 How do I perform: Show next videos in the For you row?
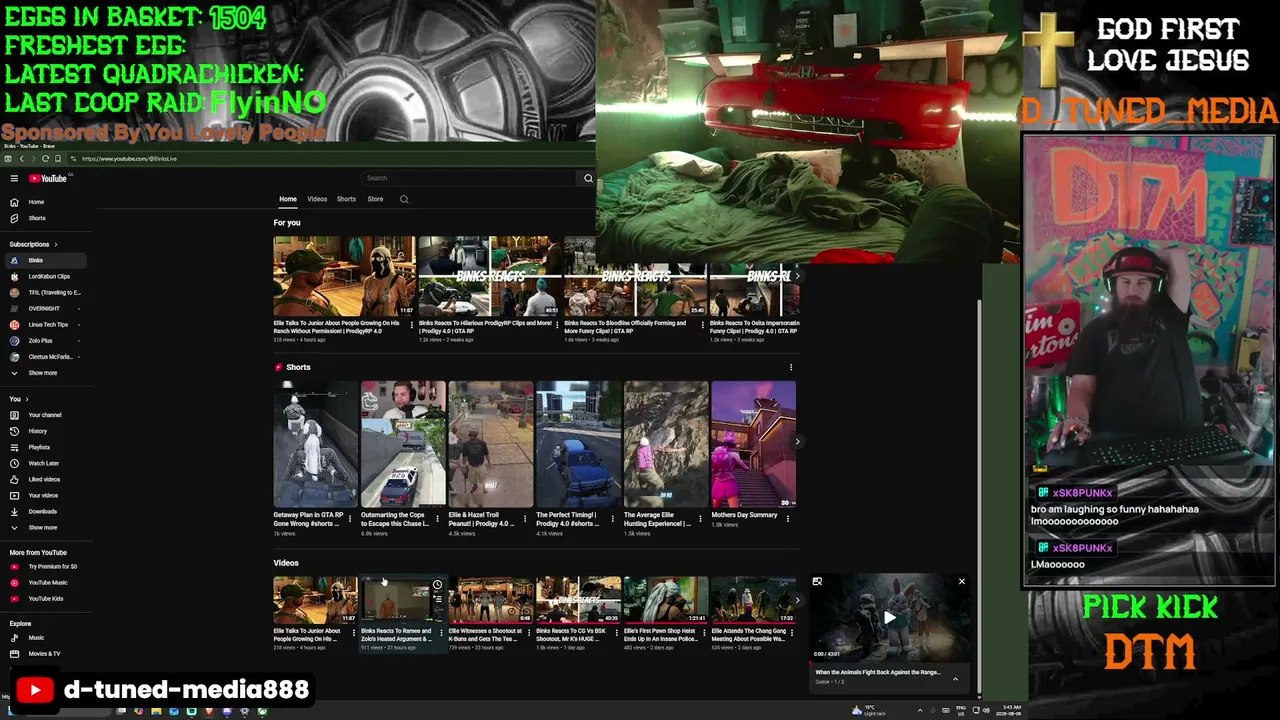tap(797, 276)
